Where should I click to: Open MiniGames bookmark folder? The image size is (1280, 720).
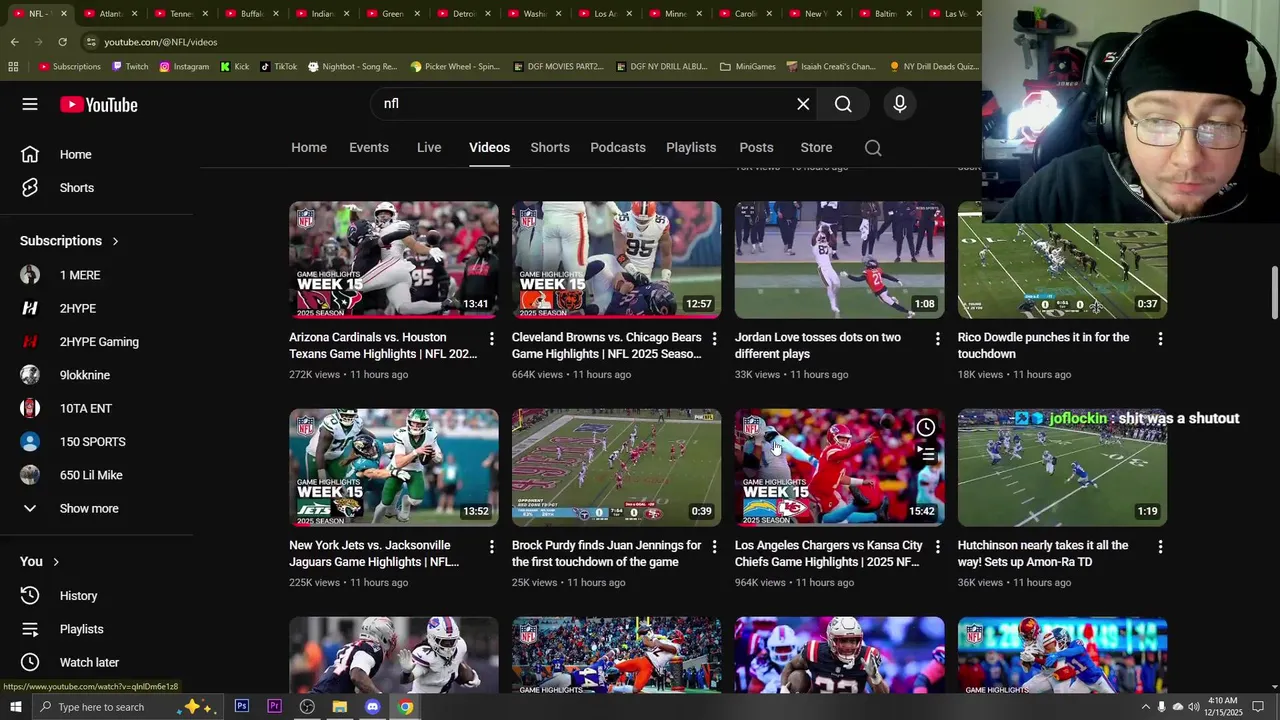point(748,67)
